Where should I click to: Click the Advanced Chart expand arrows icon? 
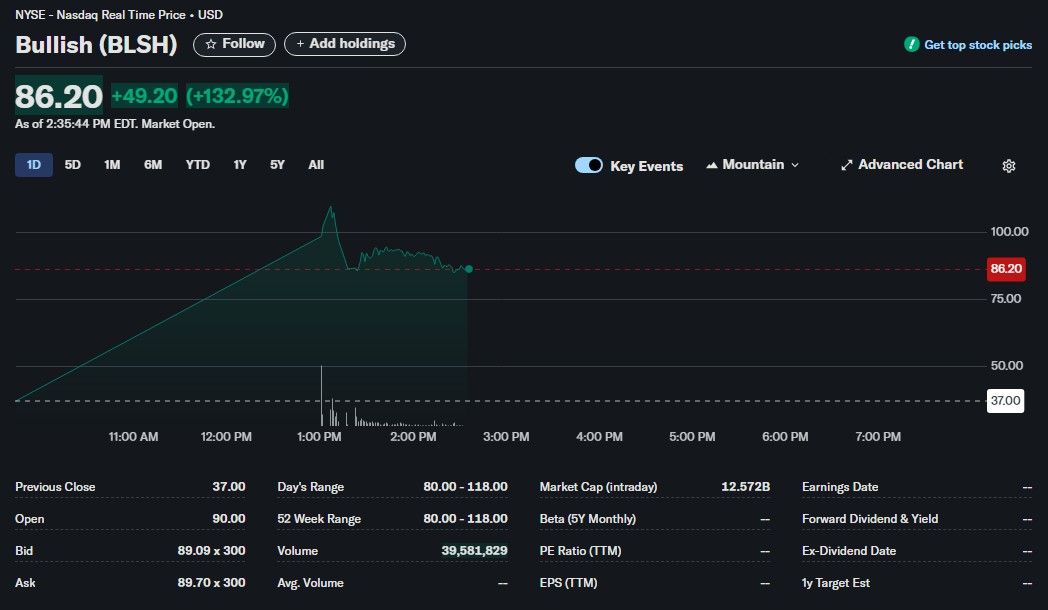click(x=846, y=165)
